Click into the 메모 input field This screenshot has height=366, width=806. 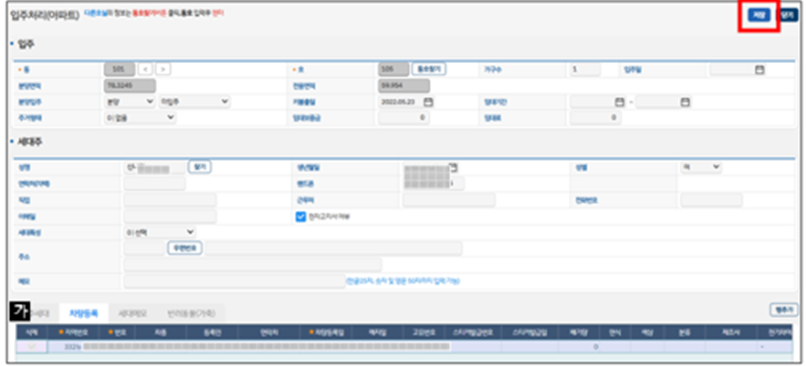(234, 281)
